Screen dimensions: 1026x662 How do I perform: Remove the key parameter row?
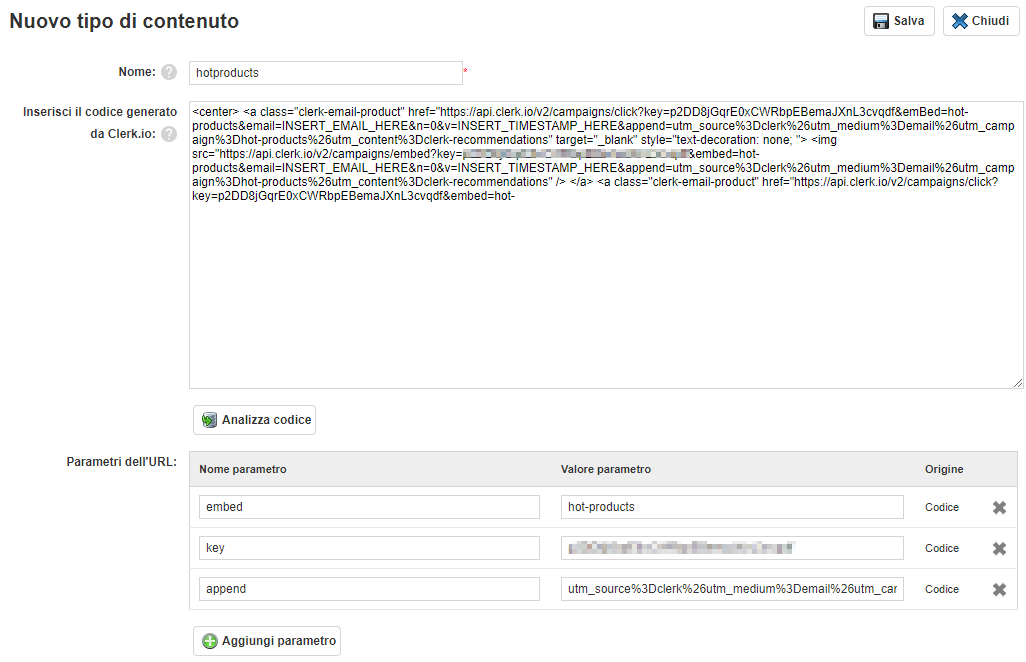[998, 548]
